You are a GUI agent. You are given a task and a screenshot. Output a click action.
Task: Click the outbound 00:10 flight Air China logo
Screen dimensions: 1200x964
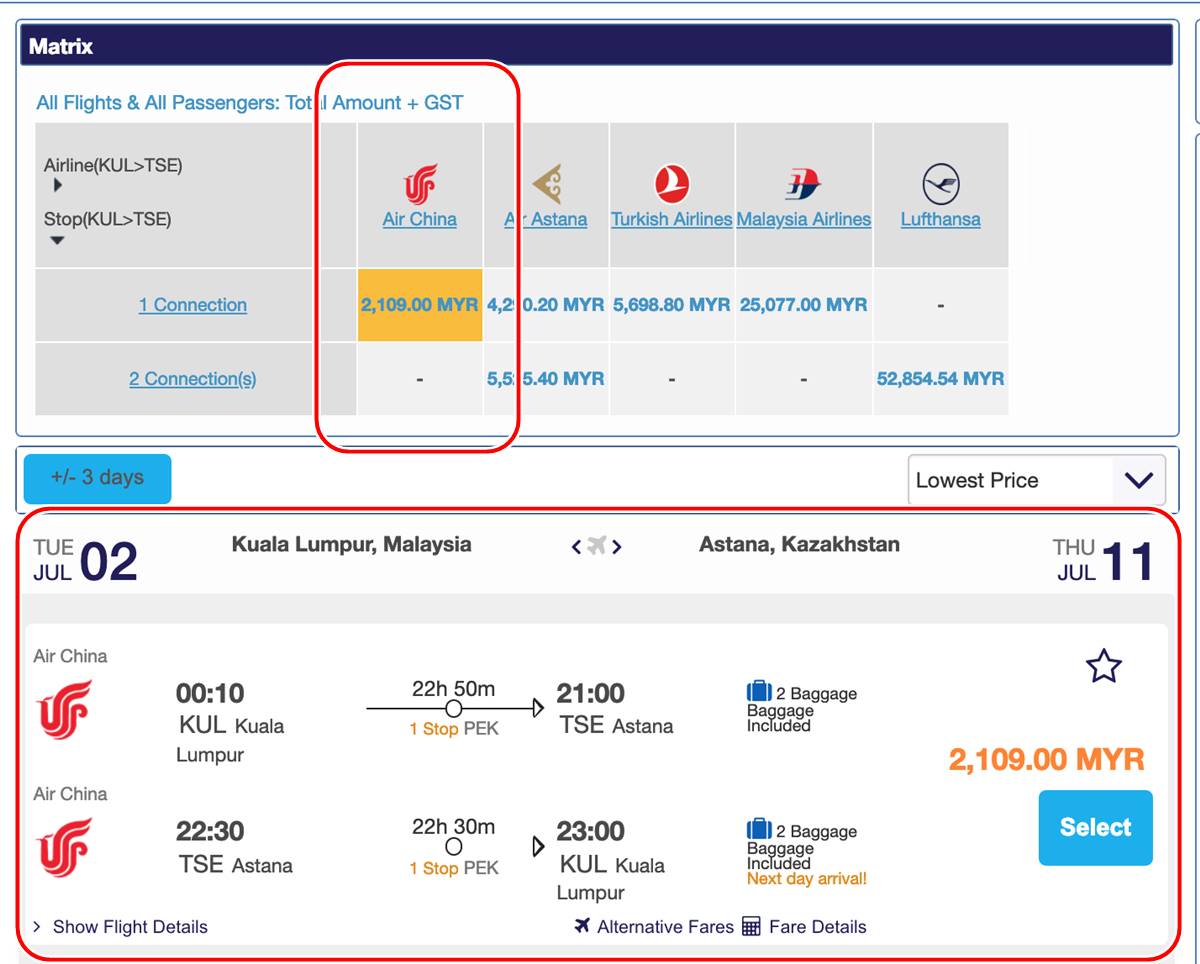click(65, 709)
